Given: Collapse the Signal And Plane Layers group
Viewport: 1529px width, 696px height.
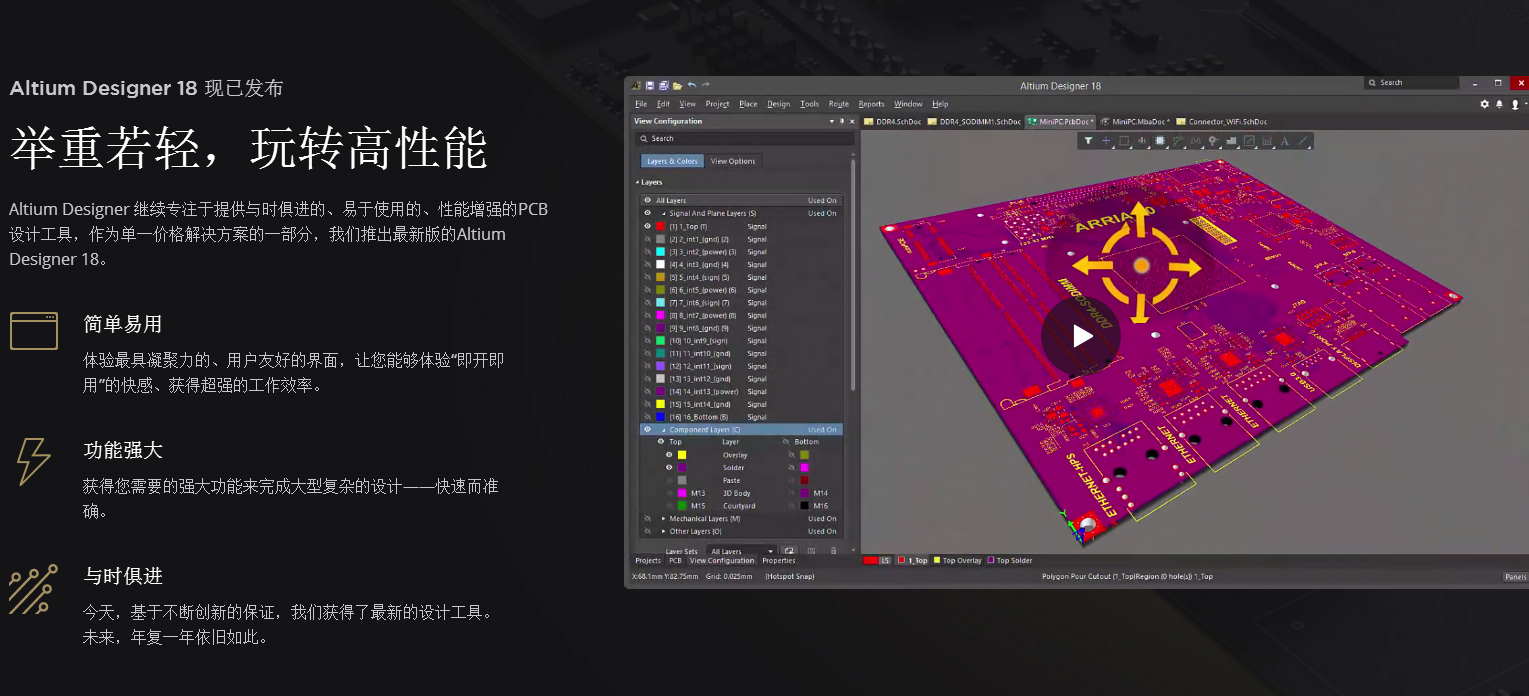Looking at the screenshot, I should pos(663,213).
